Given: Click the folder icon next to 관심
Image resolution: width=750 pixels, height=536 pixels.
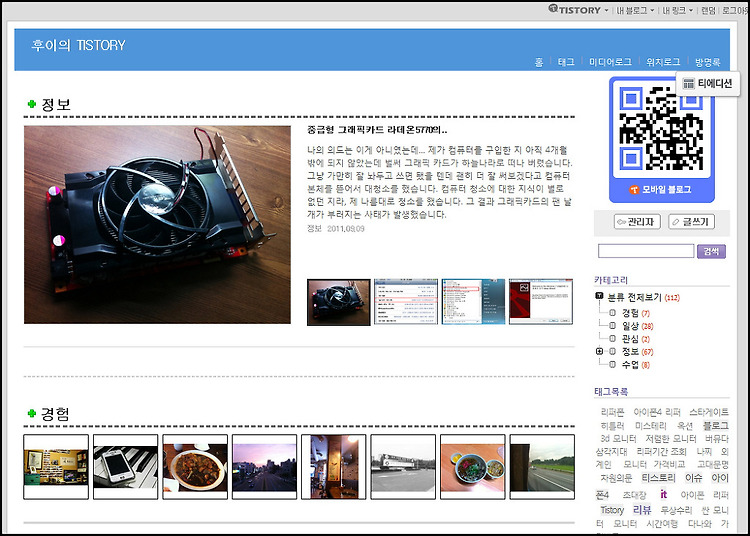Looking at the screenshot, I should click(612, 339).
